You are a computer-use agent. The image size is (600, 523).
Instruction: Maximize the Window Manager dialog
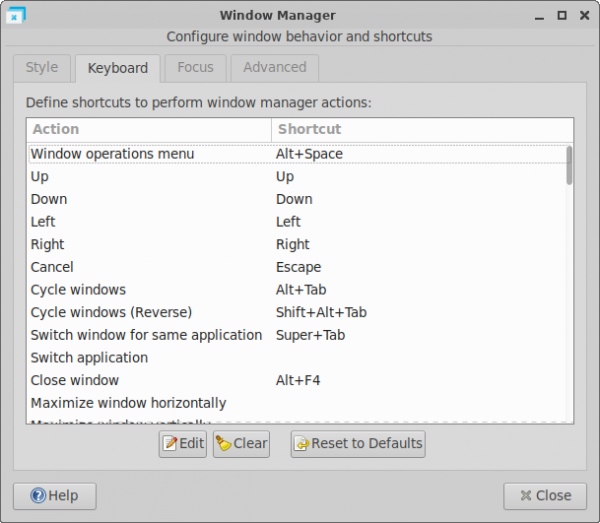pyautogui.click(x=562, y=15)
